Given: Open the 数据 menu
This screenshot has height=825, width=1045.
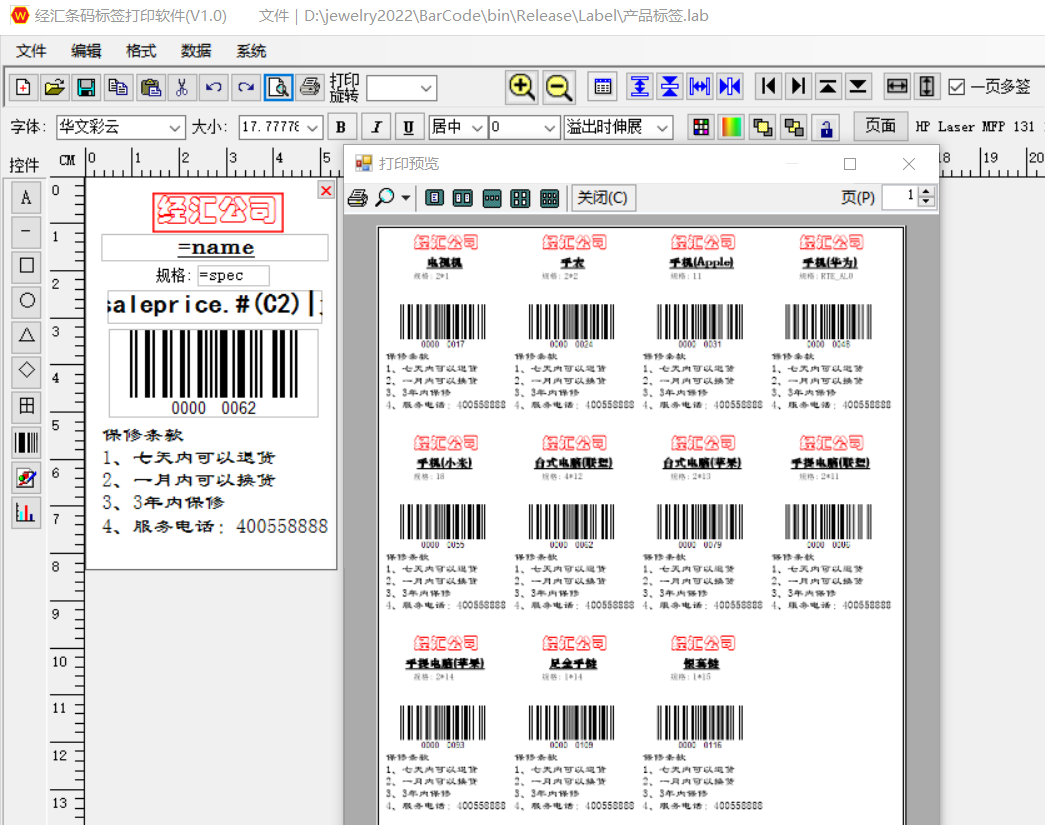Looking at the screenshot, I should pos(196,51).
